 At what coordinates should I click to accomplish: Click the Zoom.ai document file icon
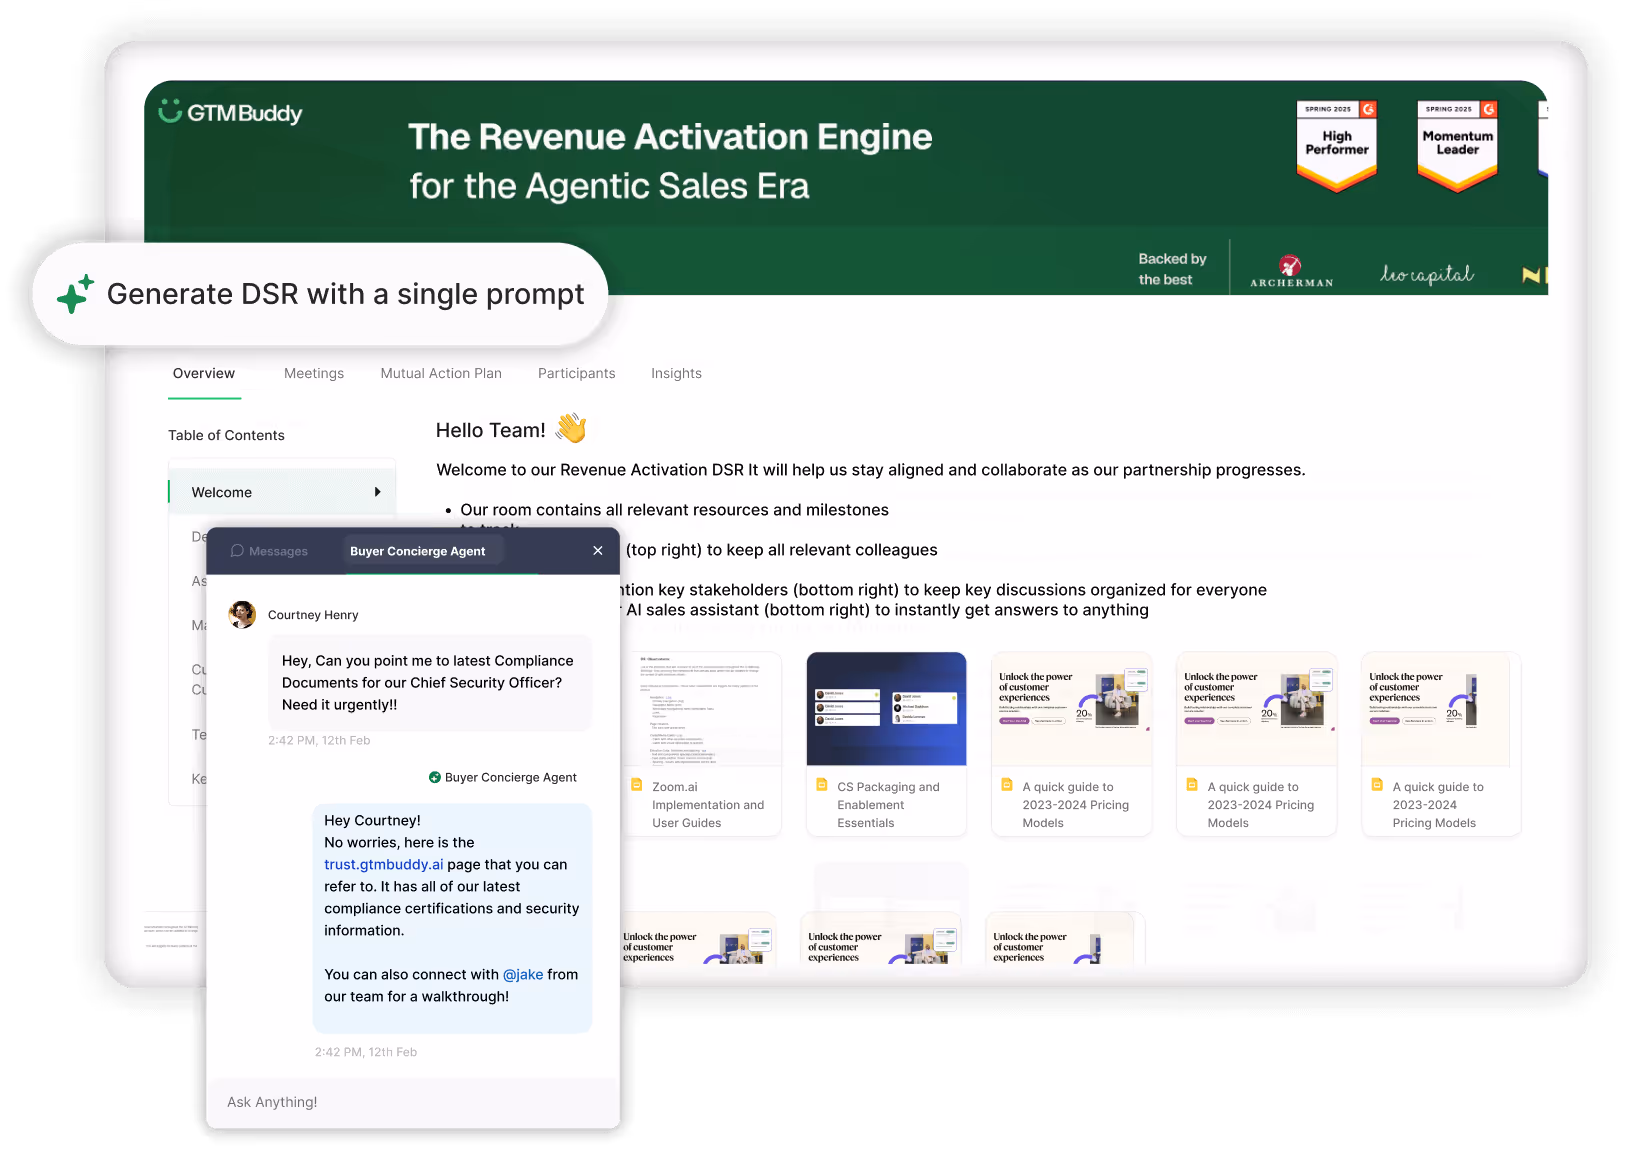point(637,785)
